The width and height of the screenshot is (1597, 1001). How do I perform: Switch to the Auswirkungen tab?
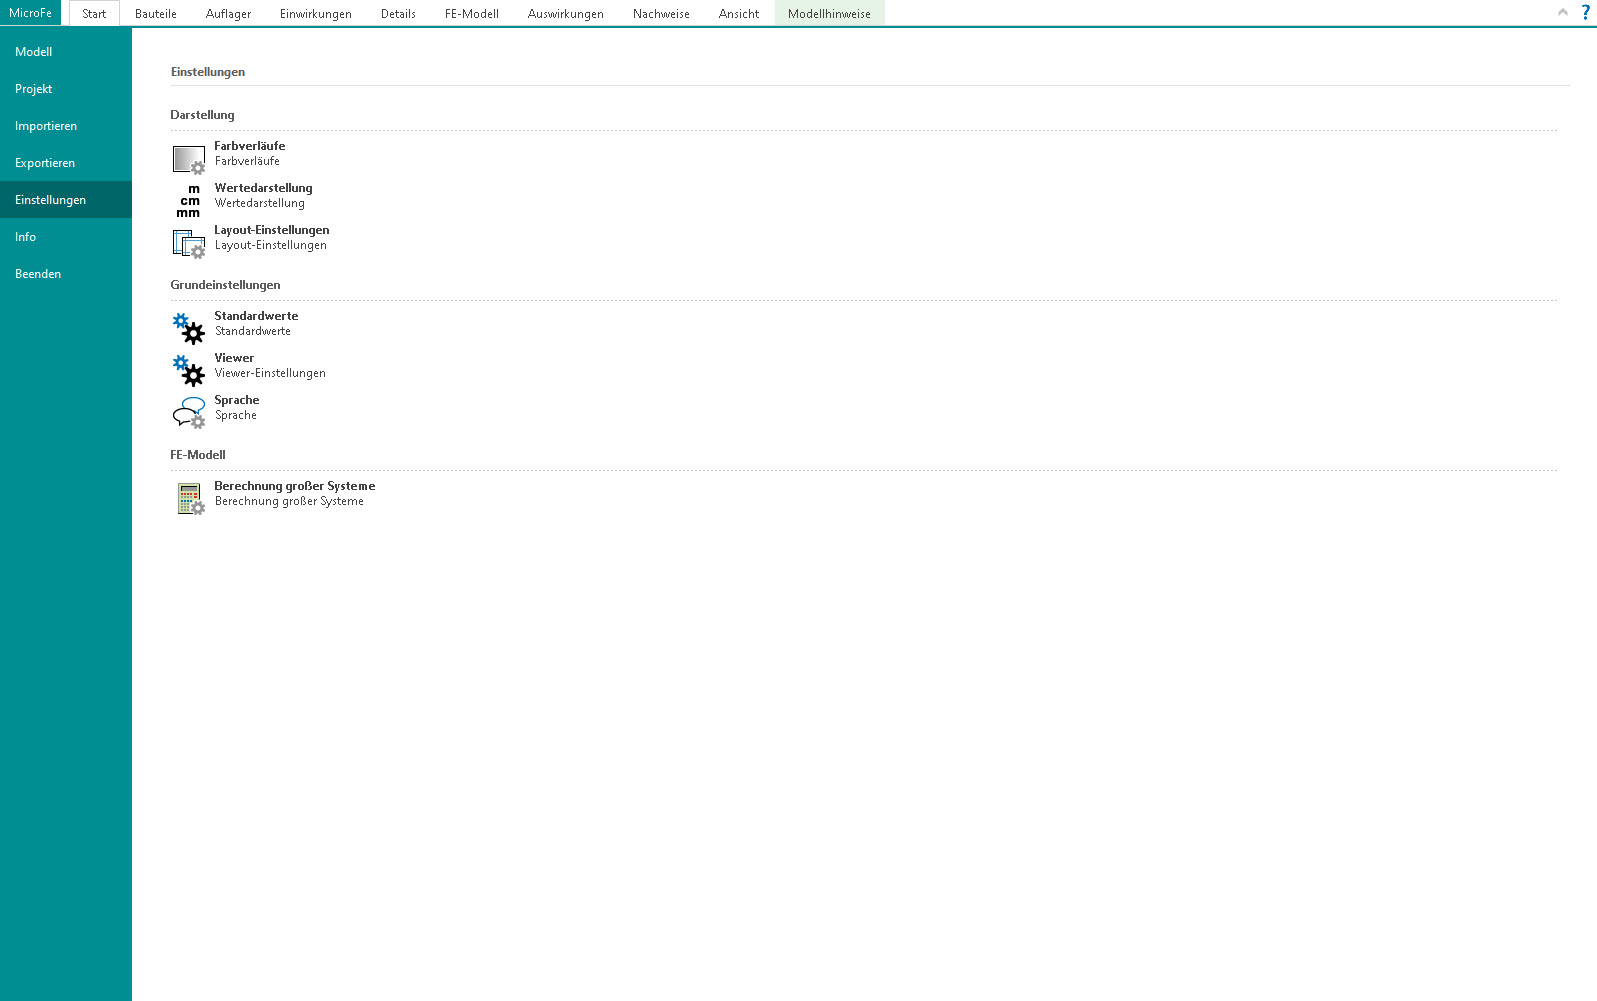[566, 14]
